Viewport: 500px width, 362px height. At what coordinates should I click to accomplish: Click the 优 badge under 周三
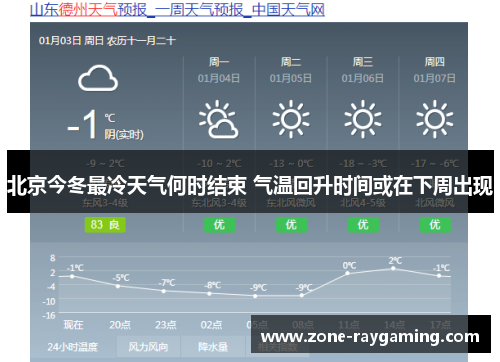point(363,225)
